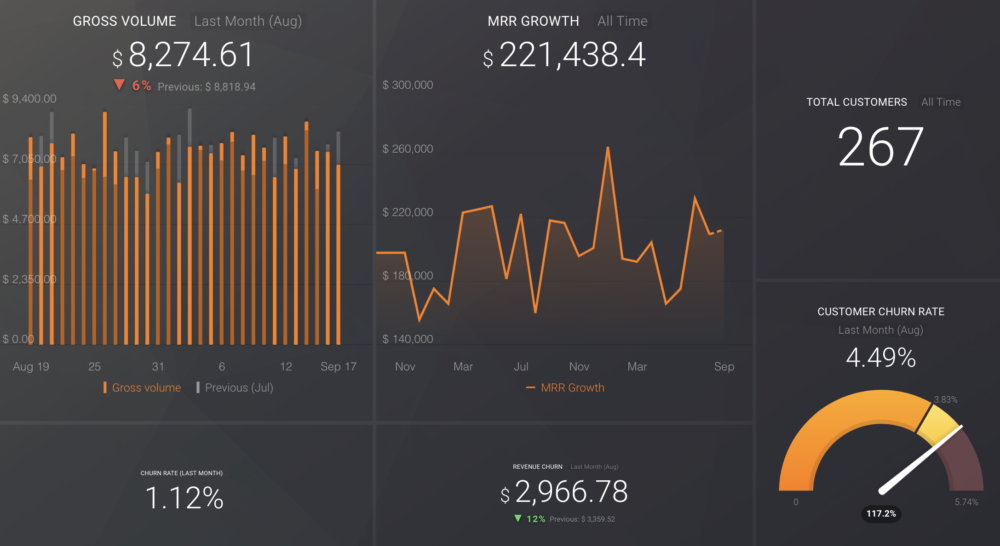The image size is (1000, 546).
Task: Click the gauge needle on churn rate gauge
Action: [x=922, y=459]
